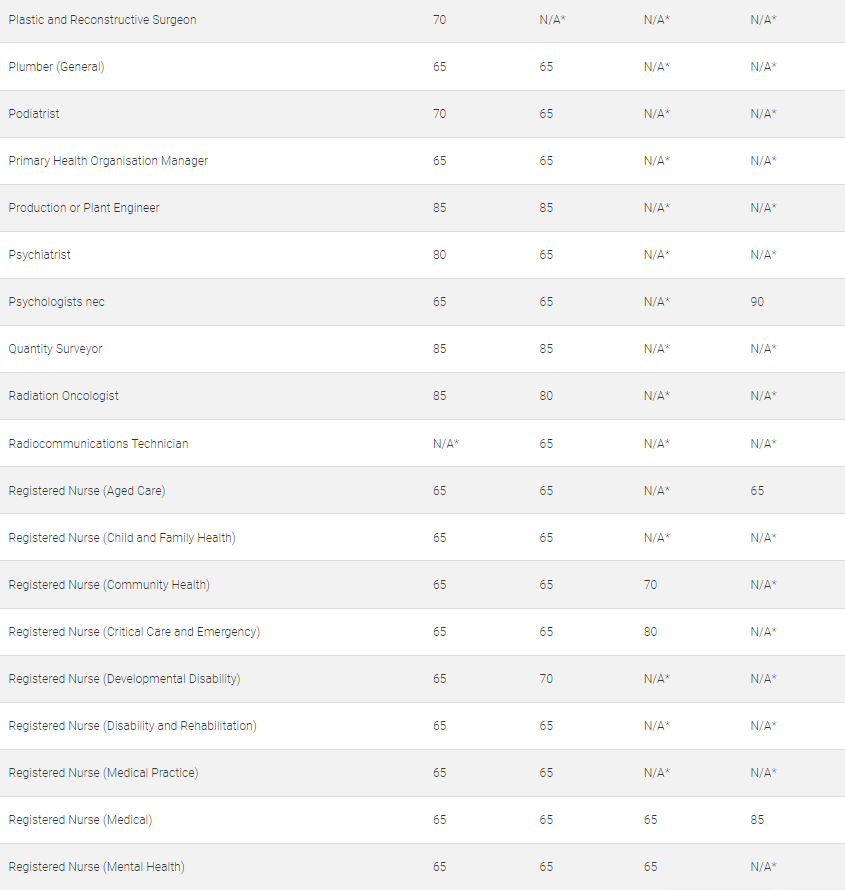Click the Psychiatrist occupation name
Viewport: 845px width, 890px height.
pos(40,255)
